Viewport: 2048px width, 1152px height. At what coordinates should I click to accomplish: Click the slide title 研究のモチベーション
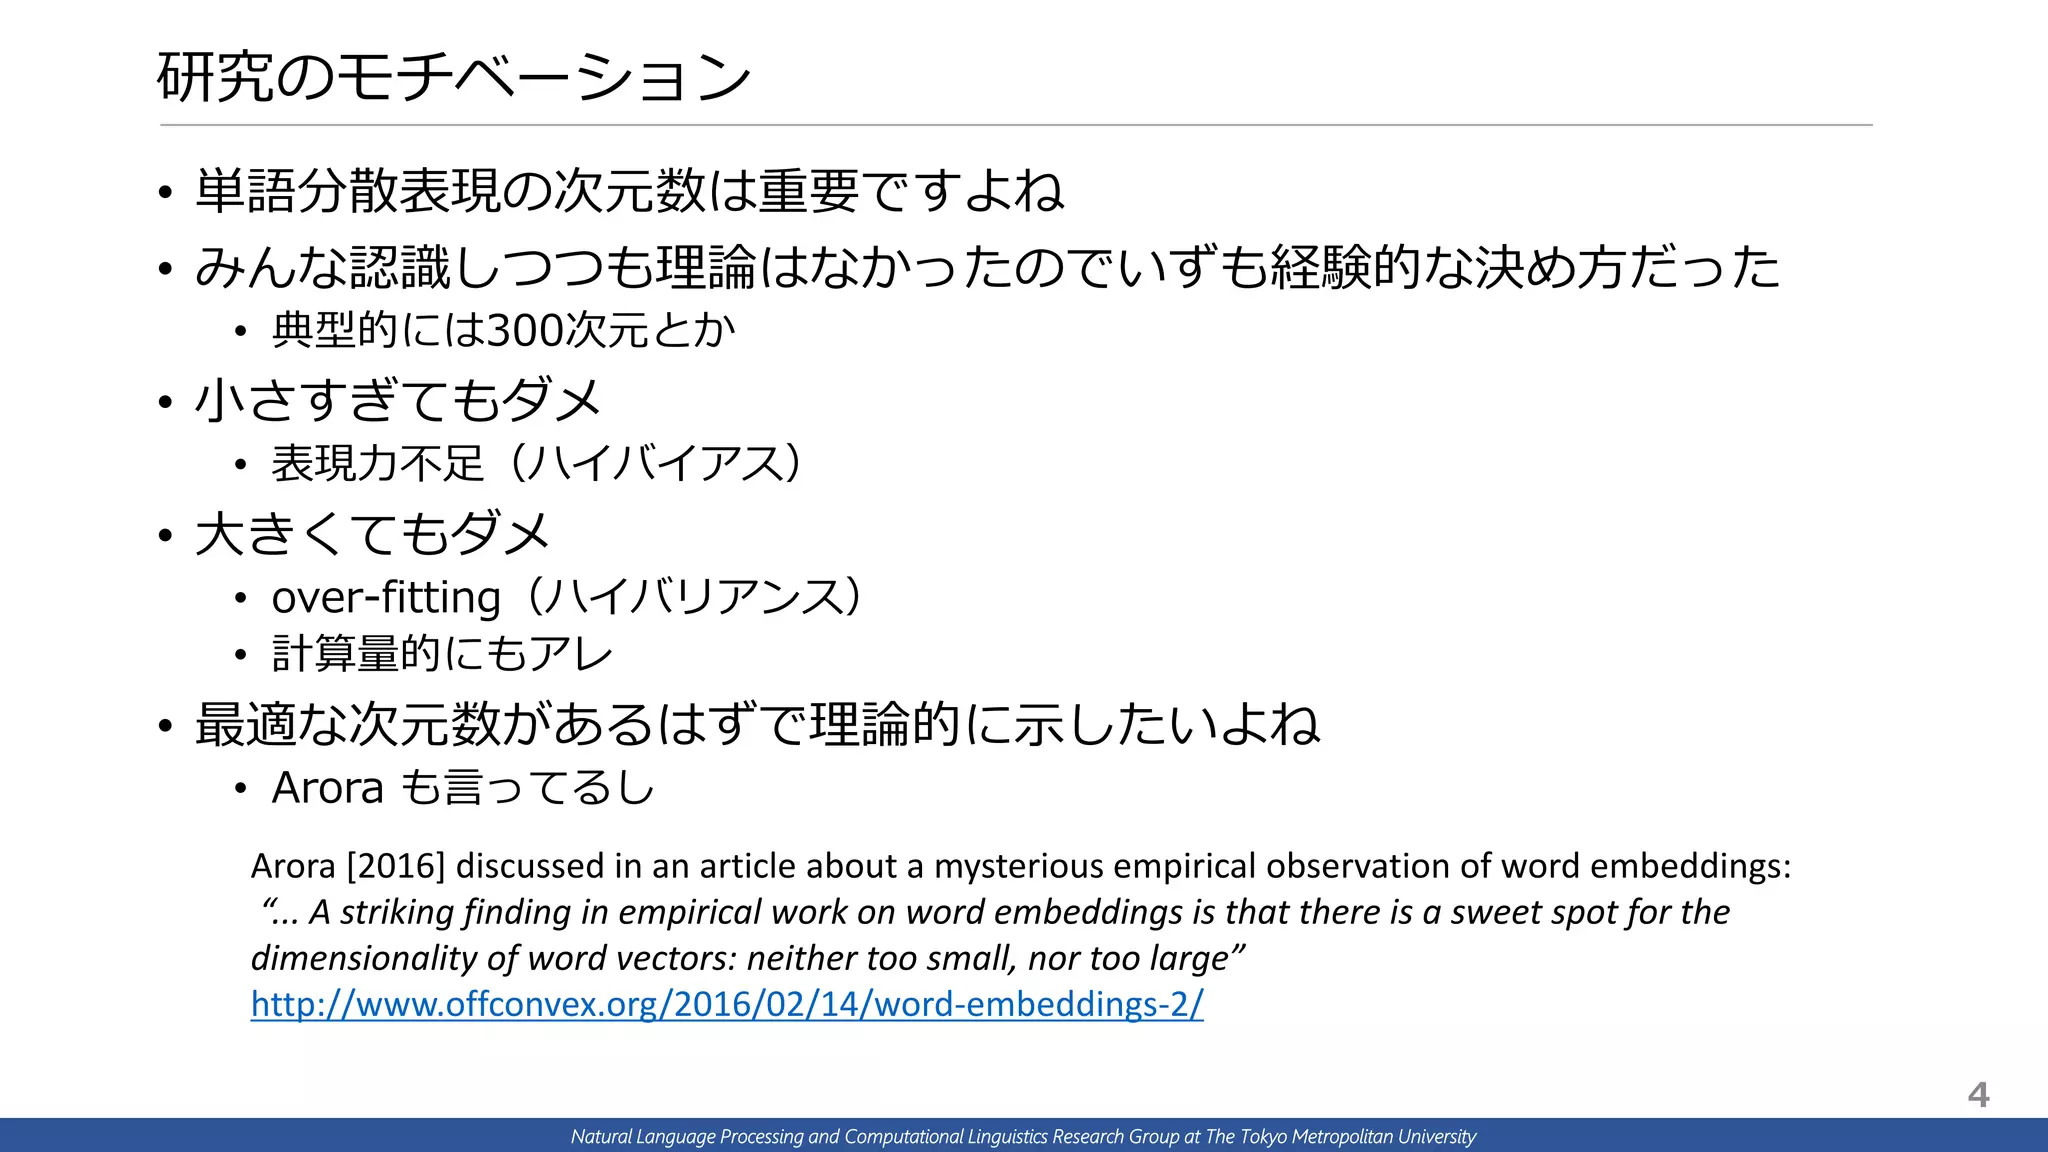(x=455, y=77)
